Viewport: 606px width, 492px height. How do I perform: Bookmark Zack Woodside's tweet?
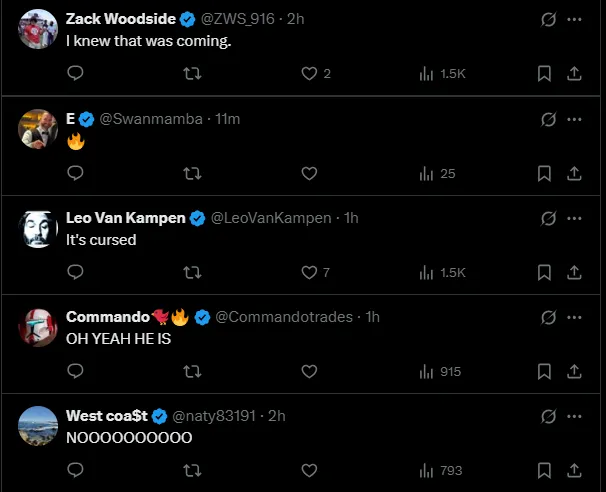544,73
